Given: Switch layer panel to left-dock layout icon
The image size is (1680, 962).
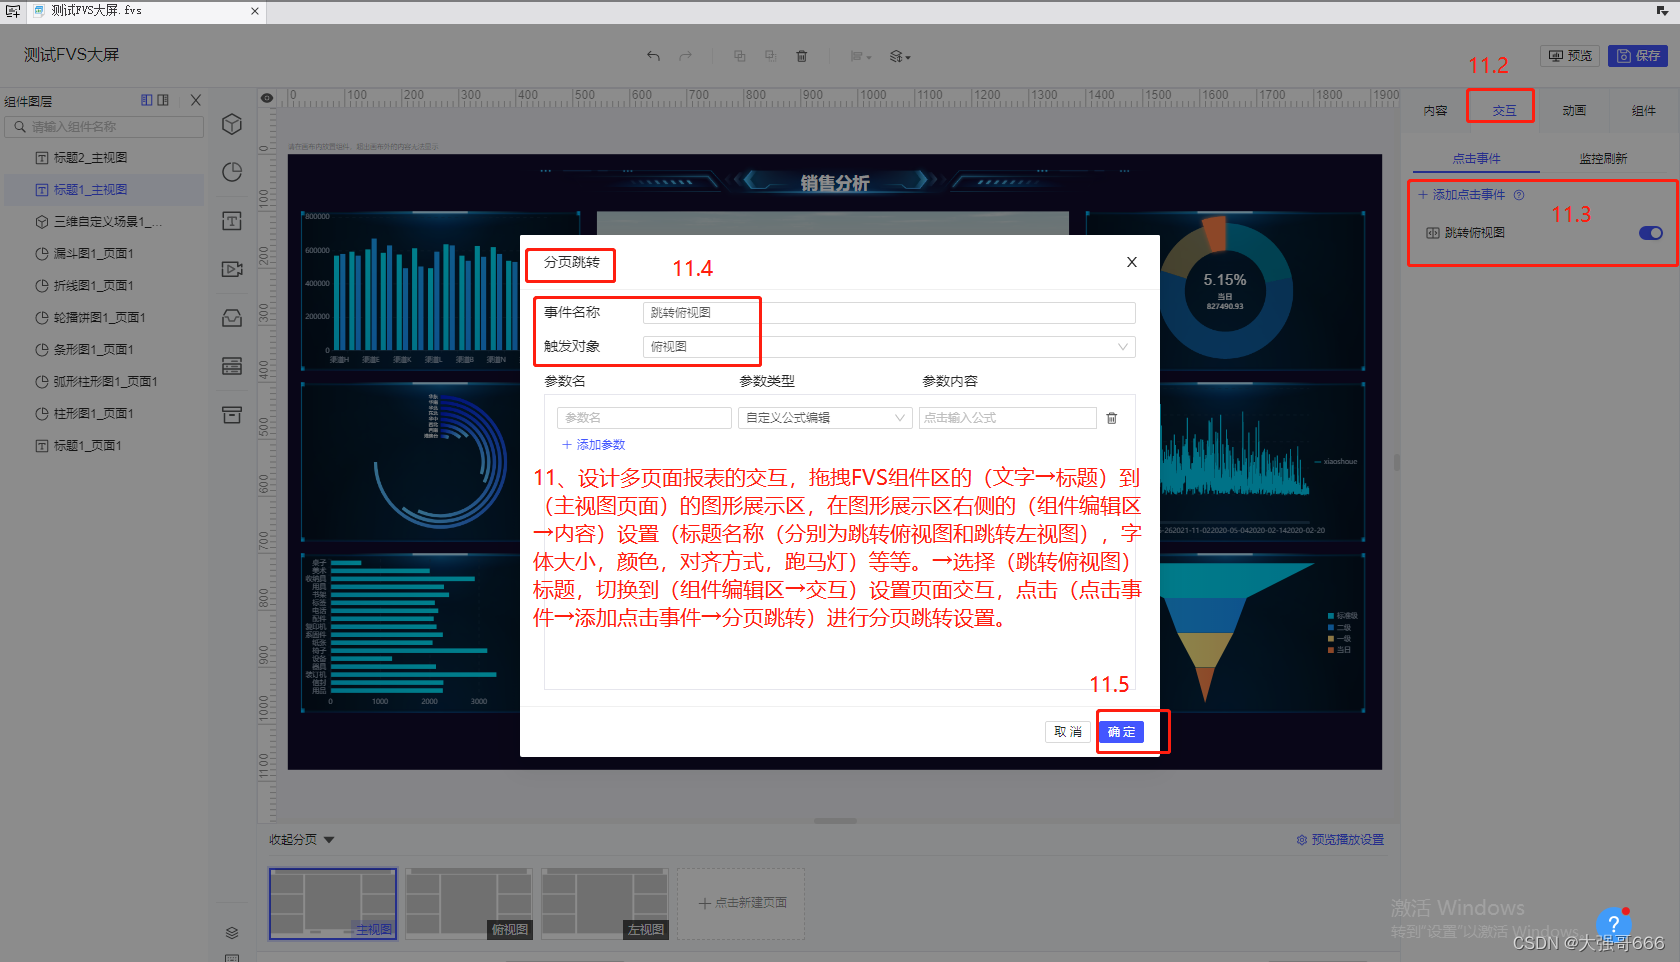Looking at the screenshot, I should pyautogui.click(x=147, y=100).
